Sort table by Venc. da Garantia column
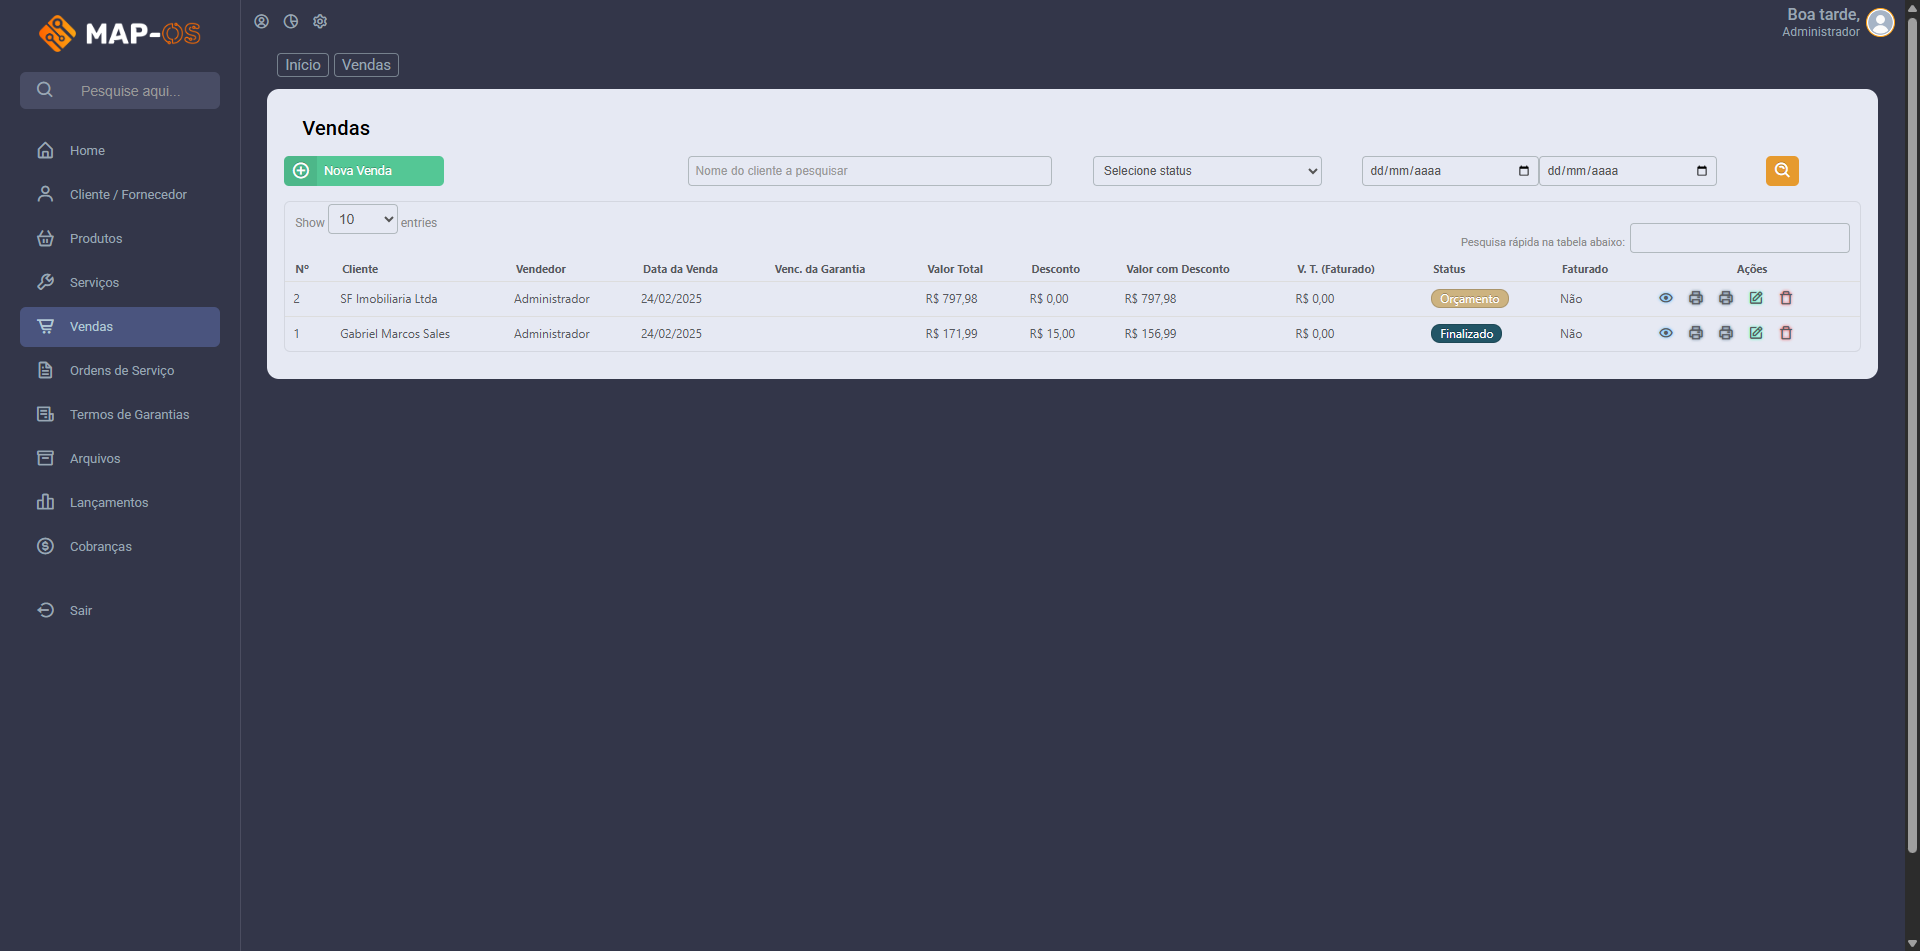The height and width of the screenshot is (951, 1920). [x=820, y=269]
